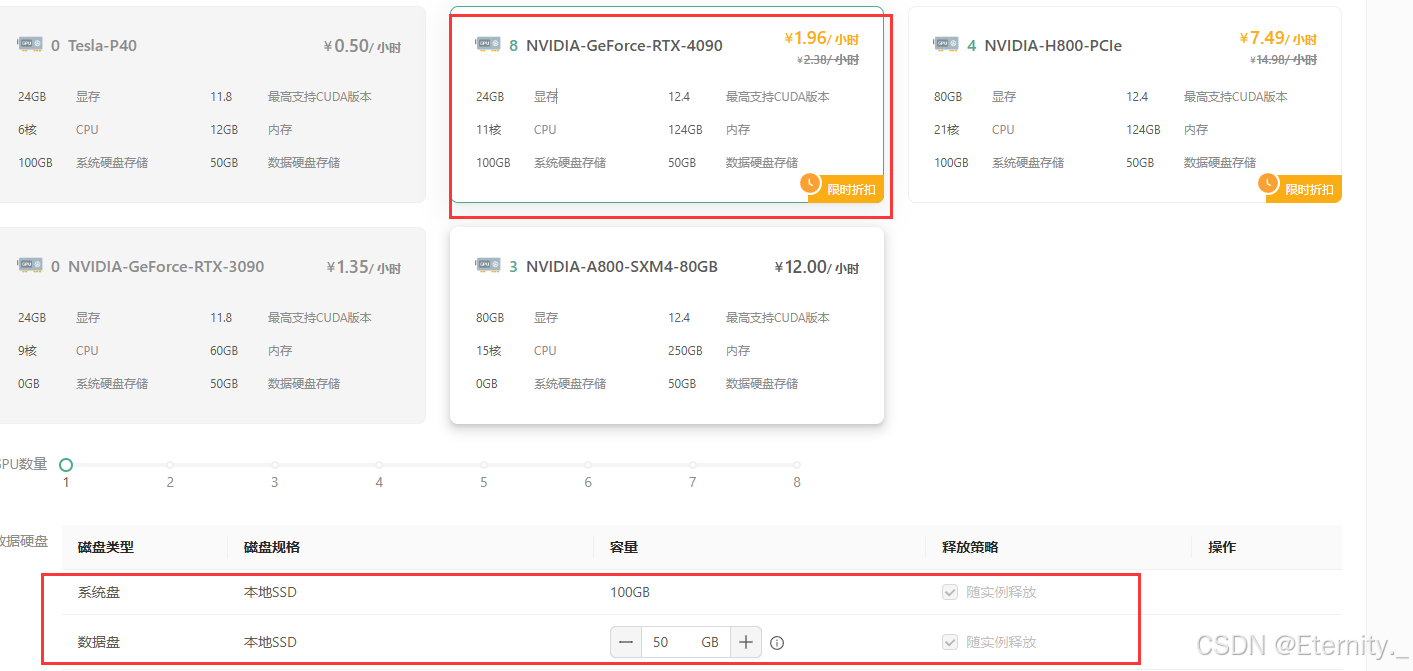Click the GPU icon on RTX-3090 card
The image size is (1413, 671).
point(30,266)
